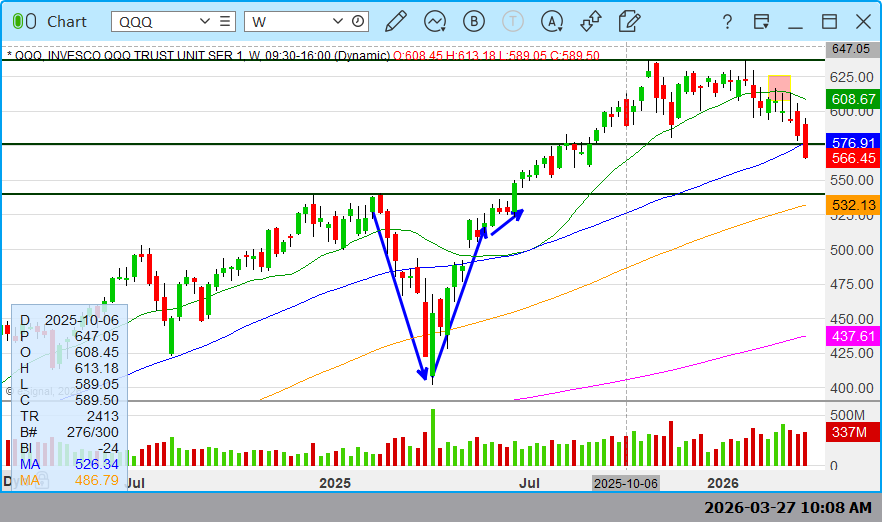Click the 500.00 price axis label
The width and height of the screenshot is (882, 522).
point(852,250)
